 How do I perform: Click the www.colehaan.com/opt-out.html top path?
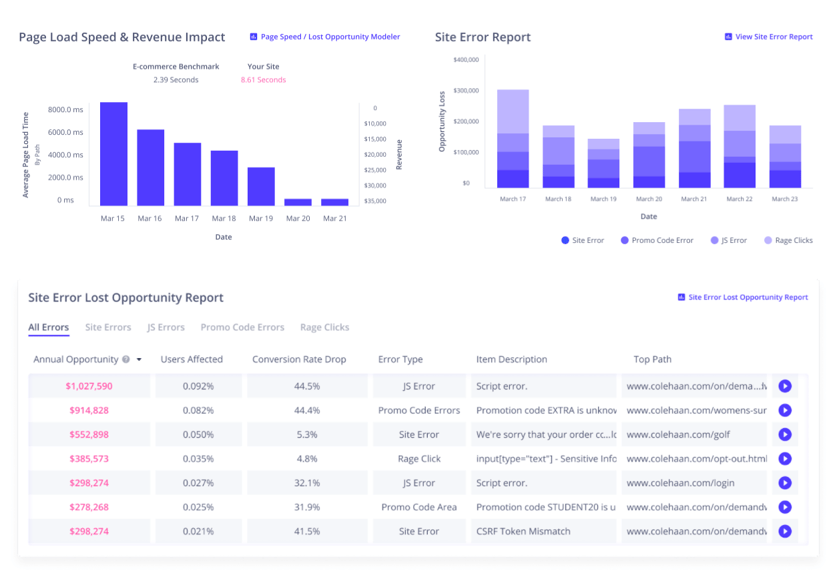coord(697,458)
